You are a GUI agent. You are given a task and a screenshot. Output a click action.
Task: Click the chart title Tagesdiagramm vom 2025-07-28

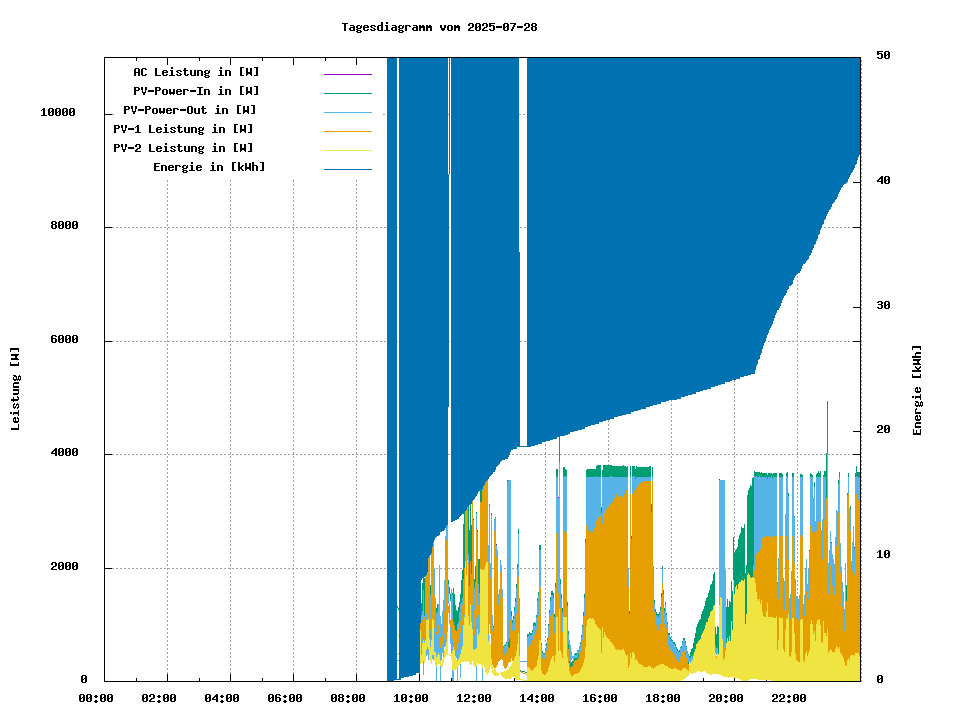pos(439,27)
